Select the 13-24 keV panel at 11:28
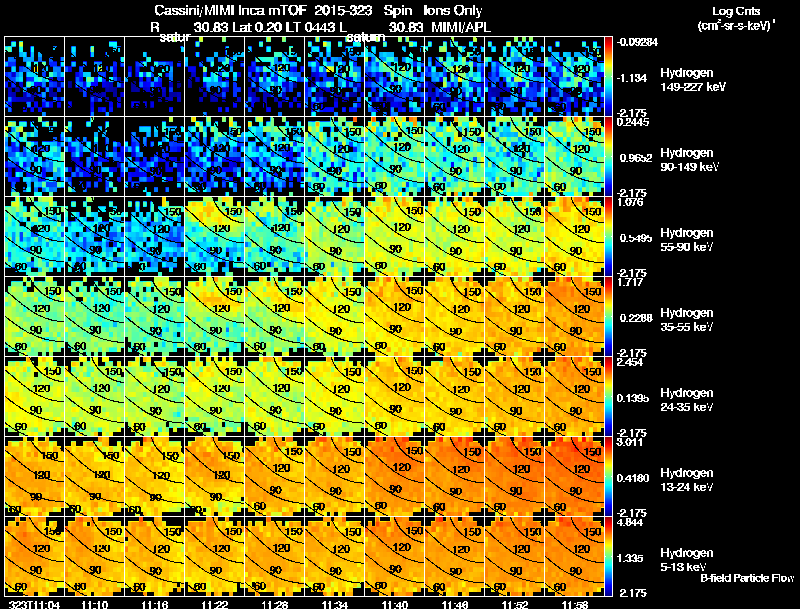 275,477
